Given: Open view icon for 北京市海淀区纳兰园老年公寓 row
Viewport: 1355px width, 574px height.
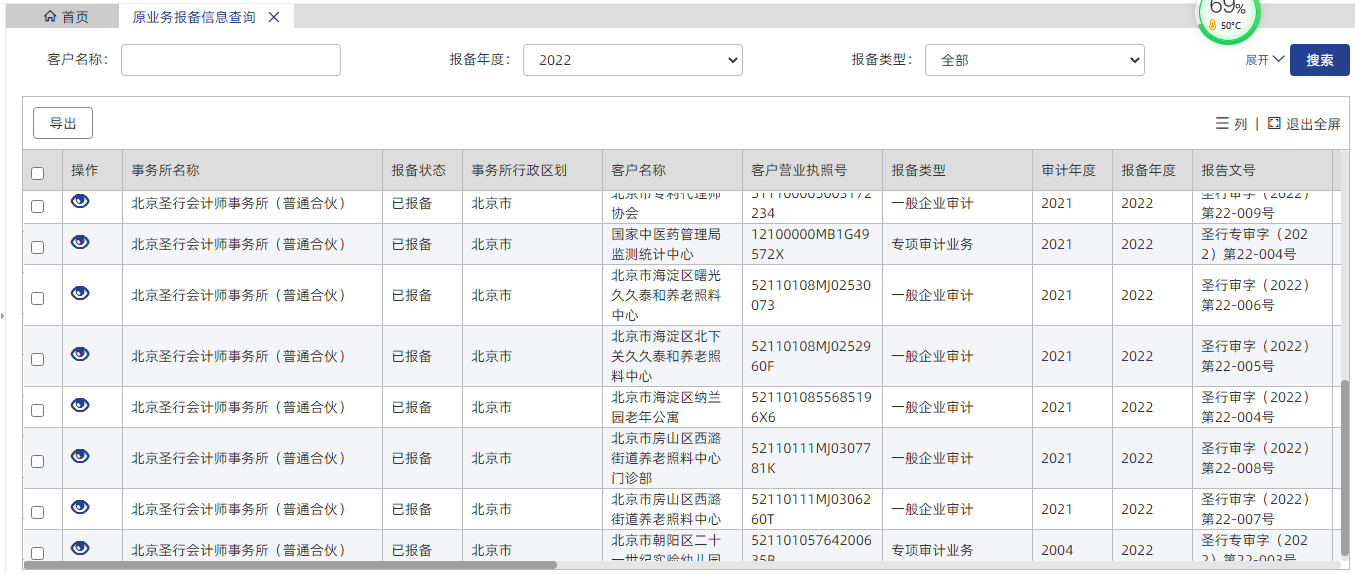Looking at the screenshot, I should tap(80, 405).
